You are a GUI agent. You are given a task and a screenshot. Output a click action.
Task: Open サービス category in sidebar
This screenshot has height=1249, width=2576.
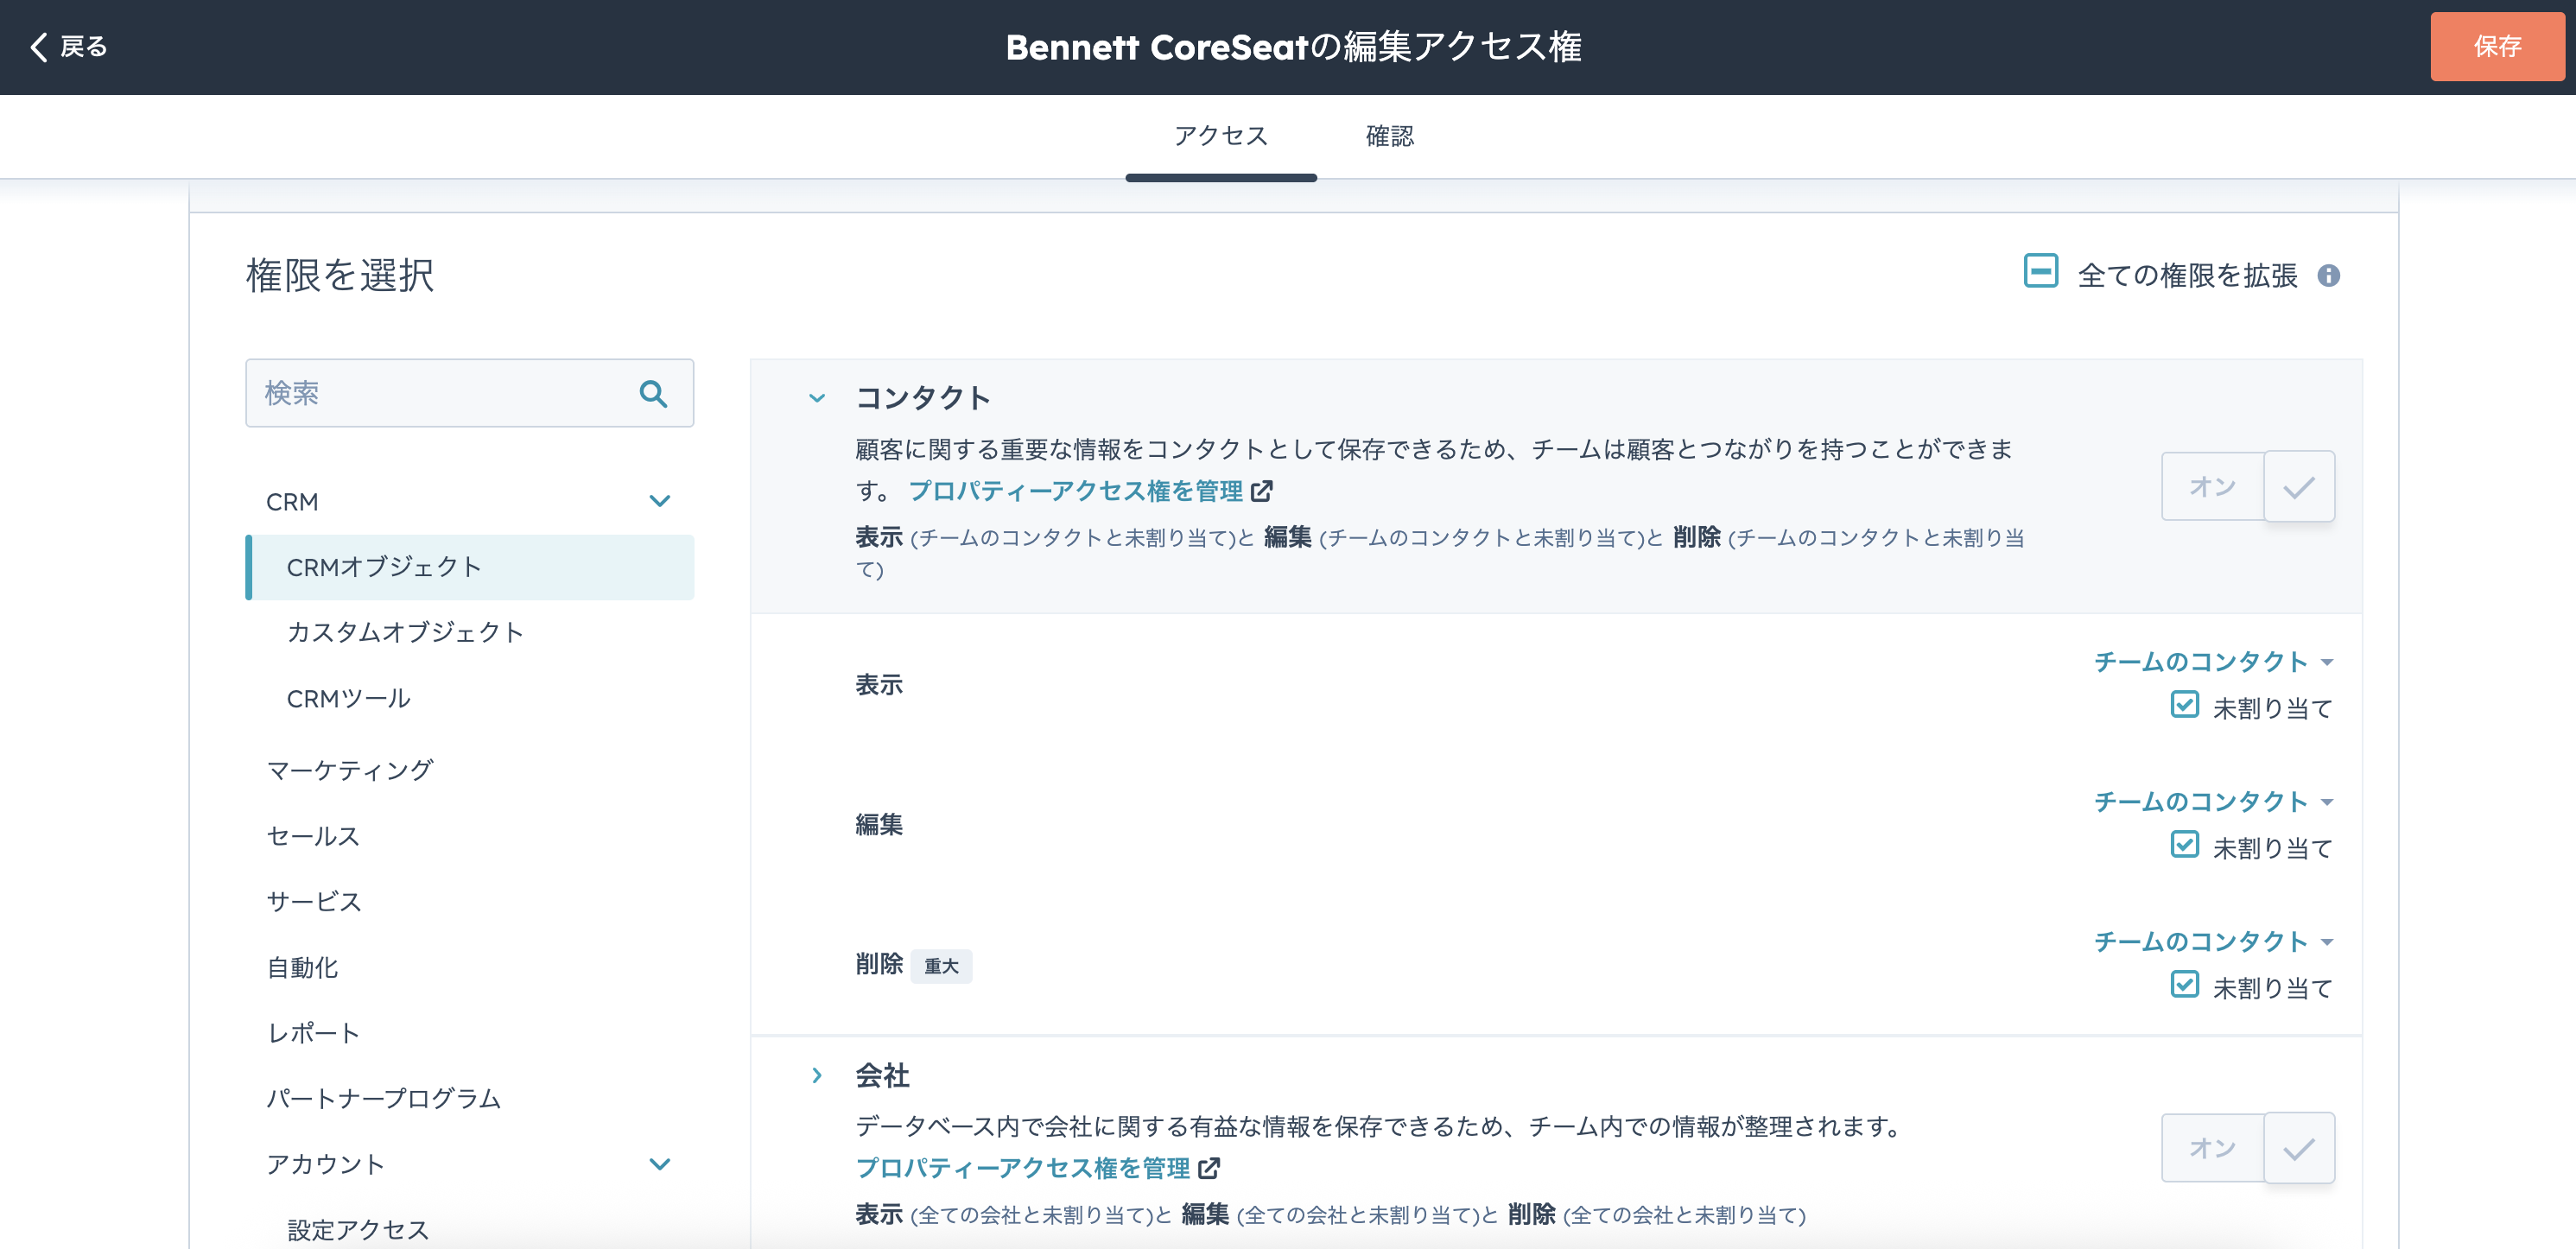click(314, 902)
